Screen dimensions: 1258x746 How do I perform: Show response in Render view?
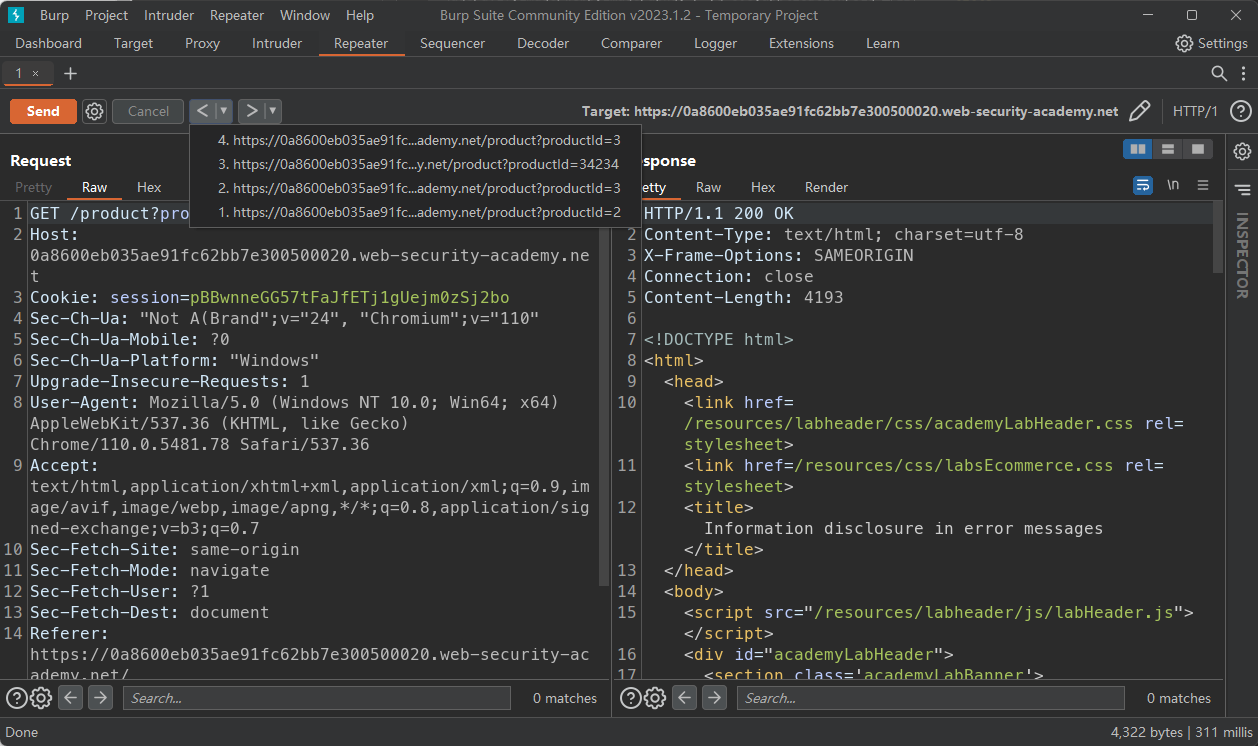826,187
